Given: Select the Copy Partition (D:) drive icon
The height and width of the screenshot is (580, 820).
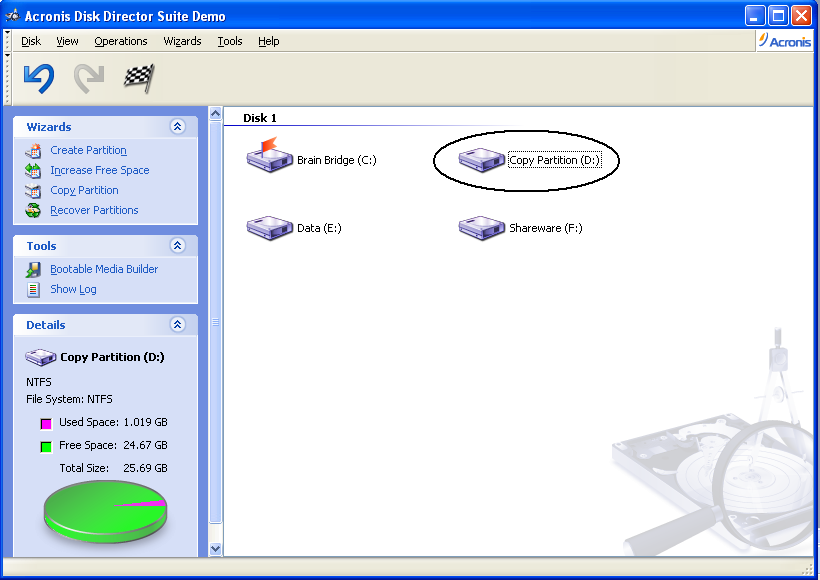Looking at the screenshot, I should (481, 160).
